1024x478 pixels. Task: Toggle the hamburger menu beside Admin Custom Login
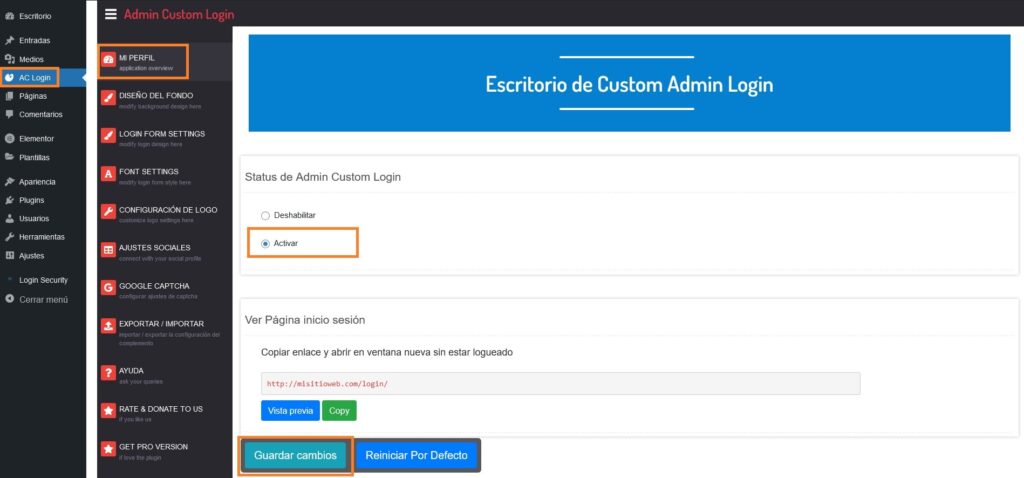pyautogui.click(x=111, y=14)
